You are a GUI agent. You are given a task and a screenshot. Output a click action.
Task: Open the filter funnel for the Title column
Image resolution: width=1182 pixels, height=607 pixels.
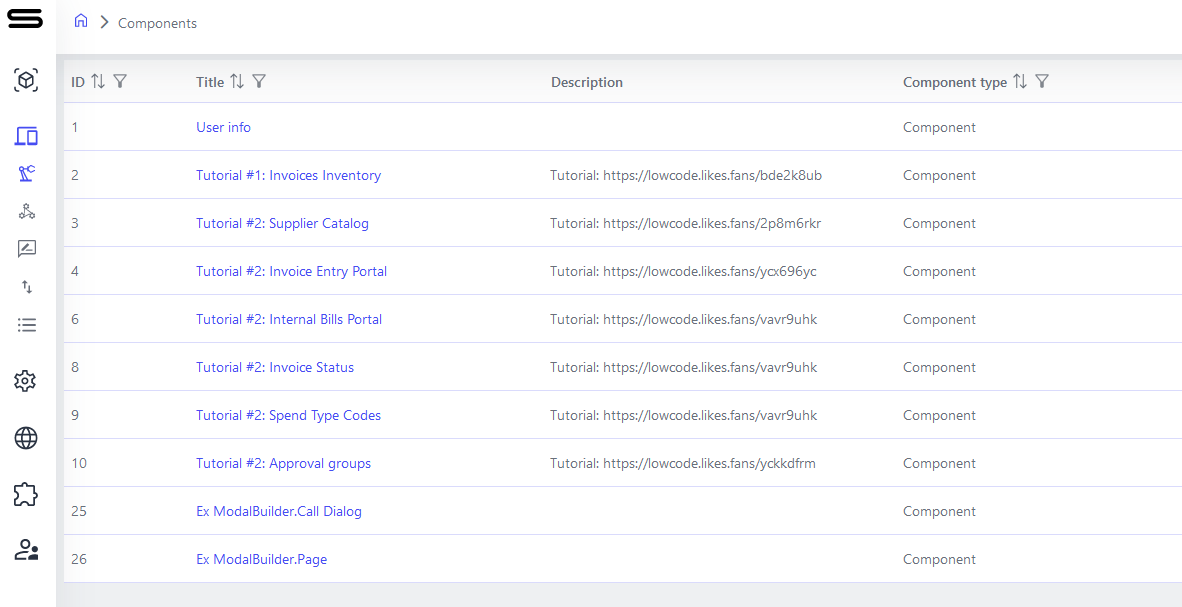click(260, 82)
